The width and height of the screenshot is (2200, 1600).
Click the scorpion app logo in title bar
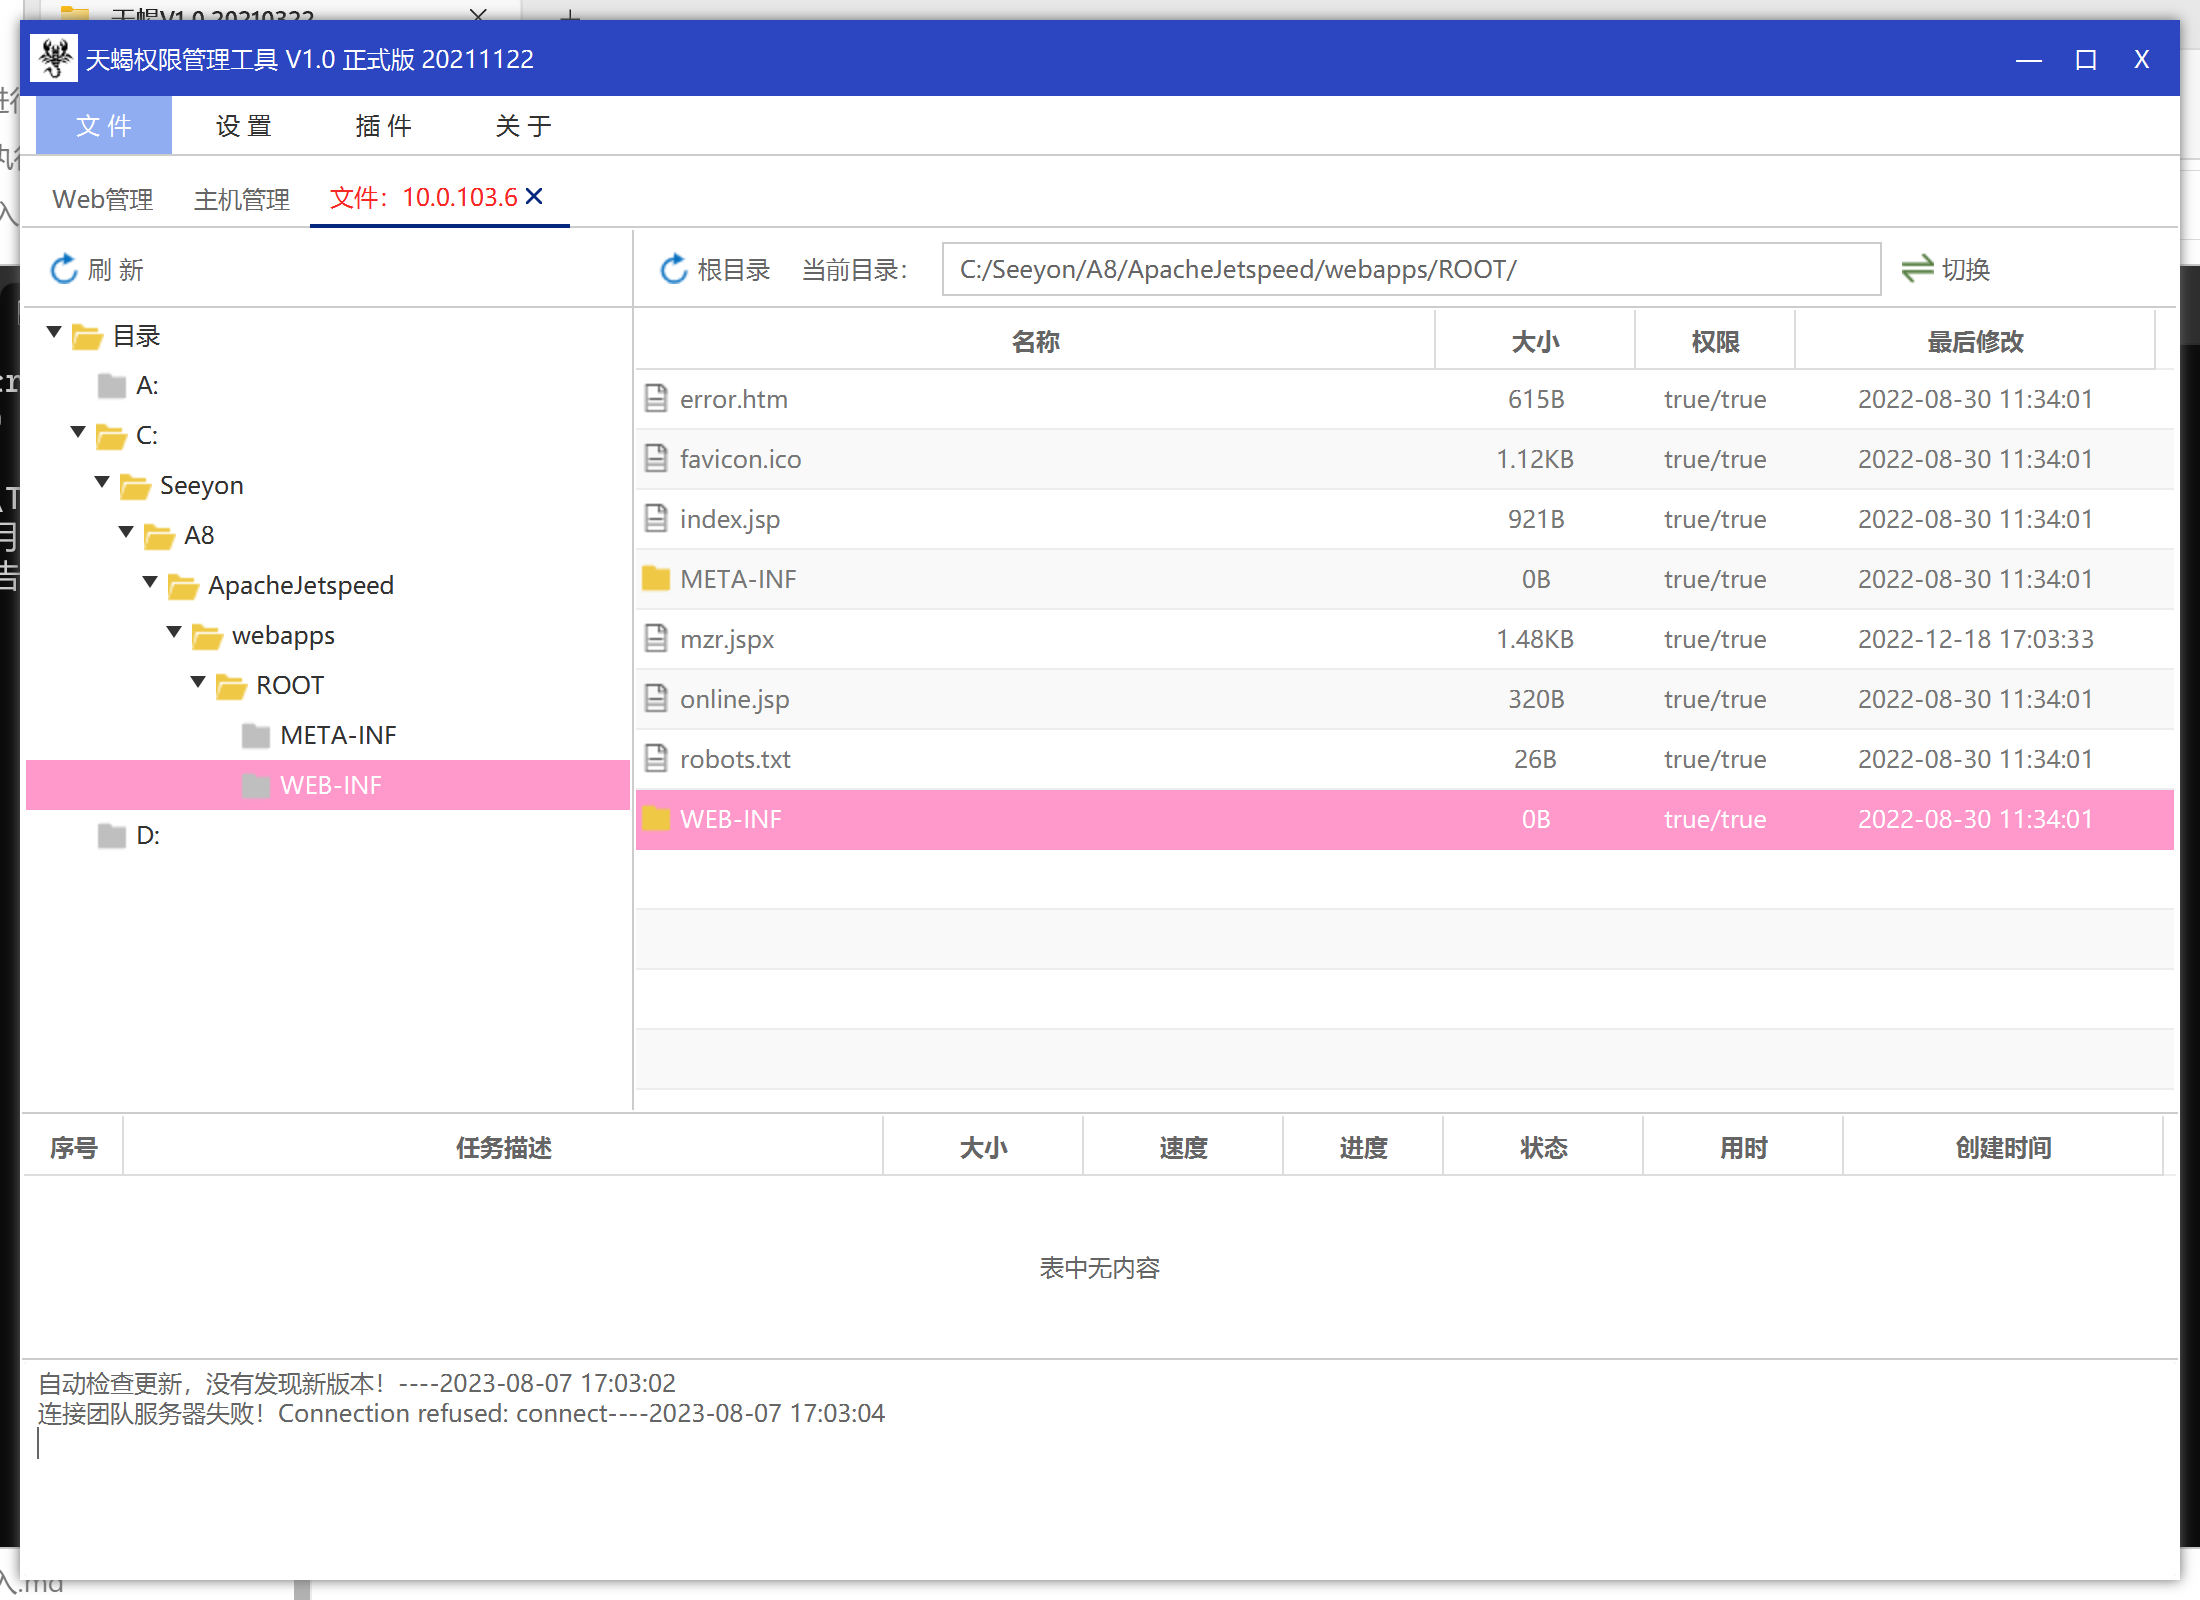(55, 59)
